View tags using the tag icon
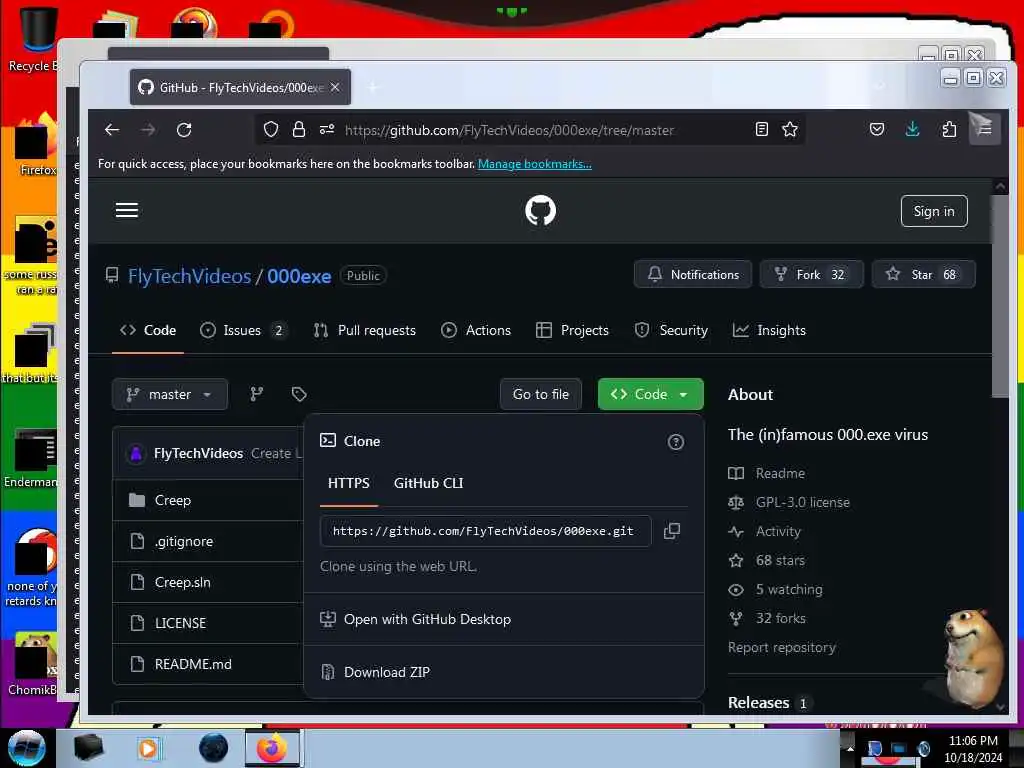The width and height of the screenshot is (1024, 768). click(x=298, y=394)
